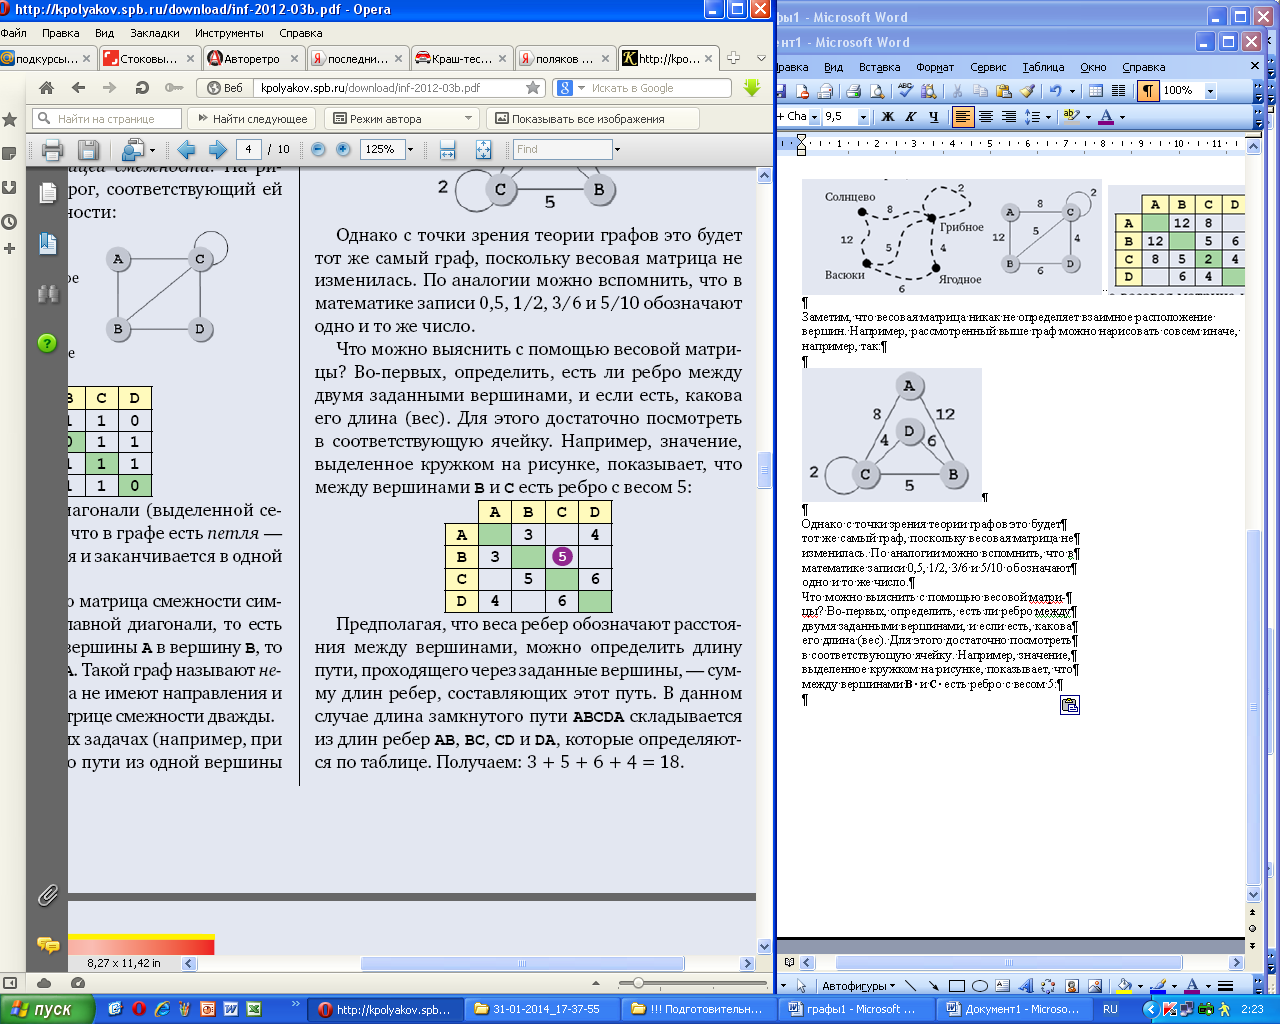Click Word highlight color marker button

(x=1071, y=117)
